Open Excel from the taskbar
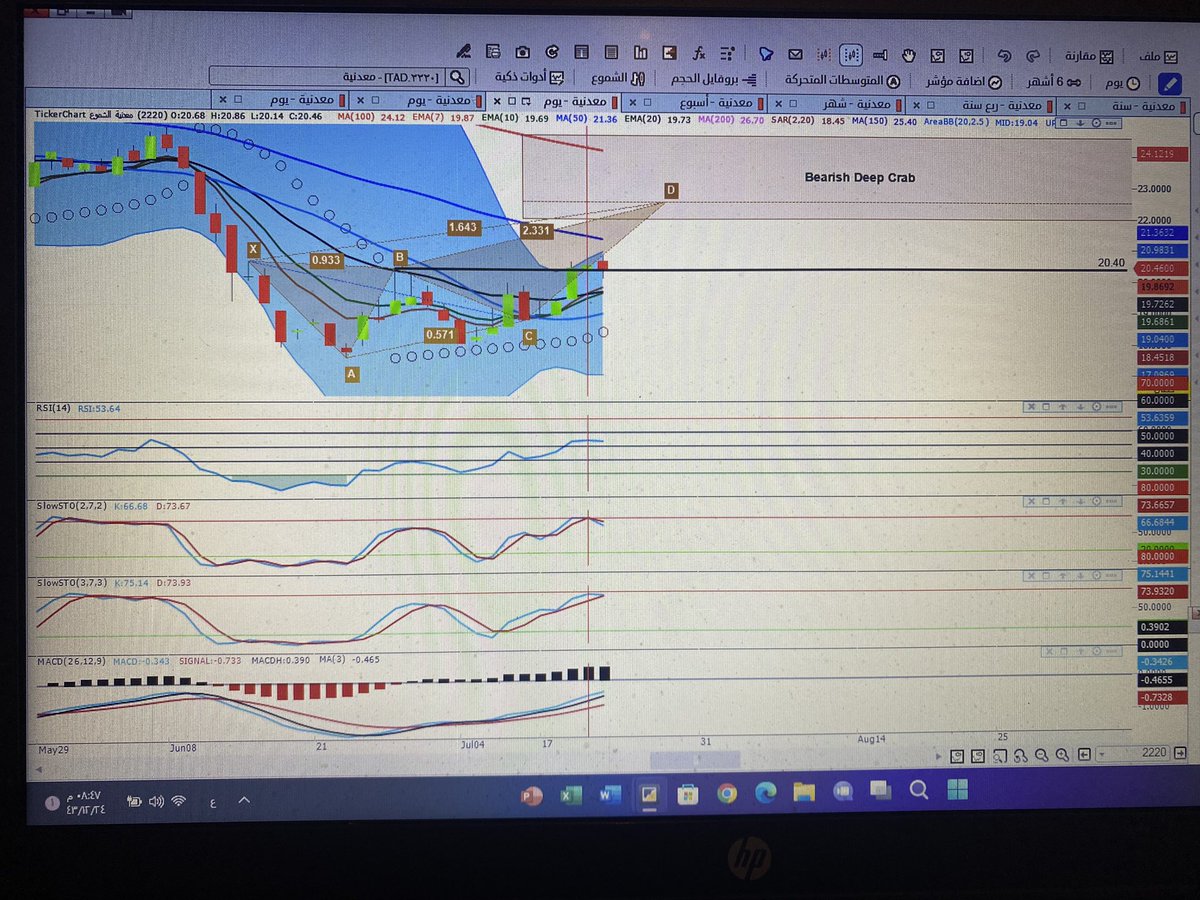The height and width of the screenshot is (900, 1200). (571, 795)
